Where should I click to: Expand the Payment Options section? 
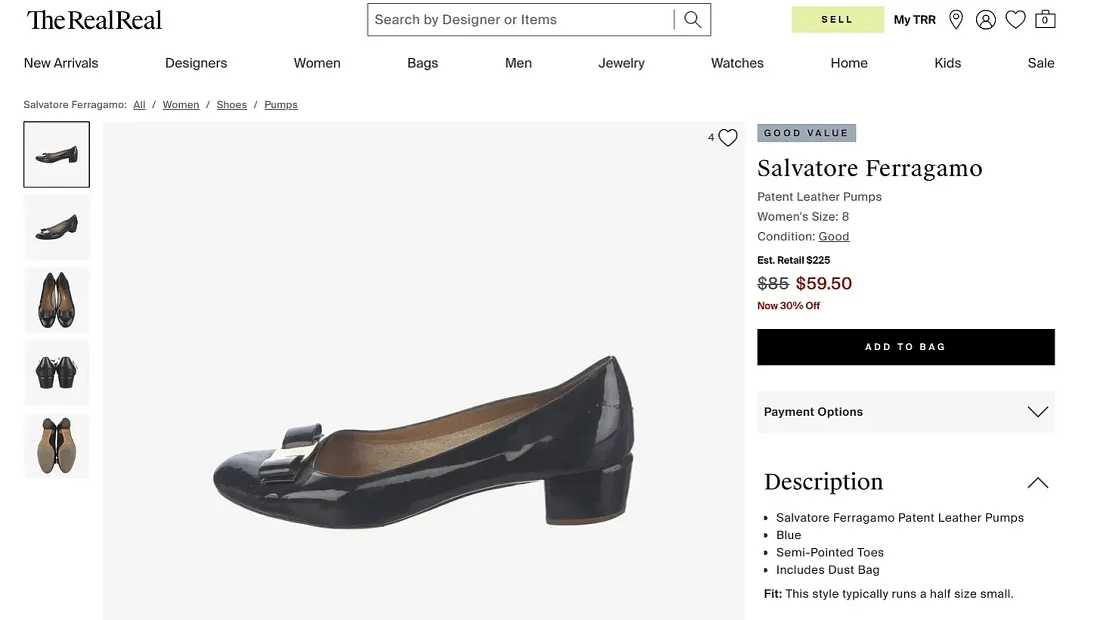pos(906,412)
